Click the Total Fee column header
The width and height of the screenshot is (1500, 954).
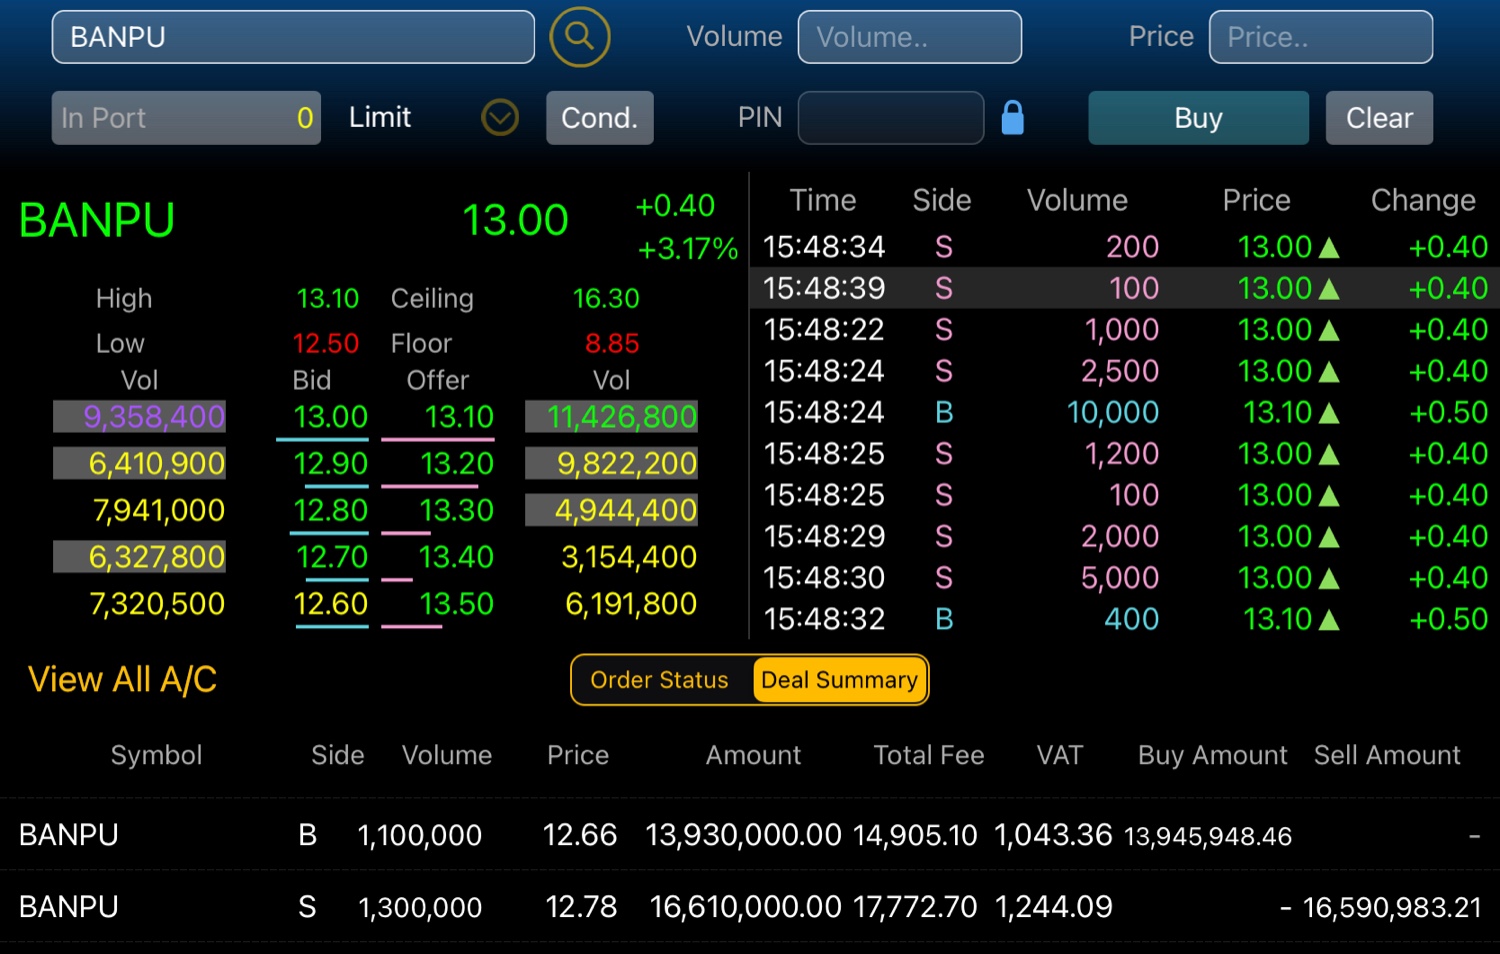click(x=929, y=755)
